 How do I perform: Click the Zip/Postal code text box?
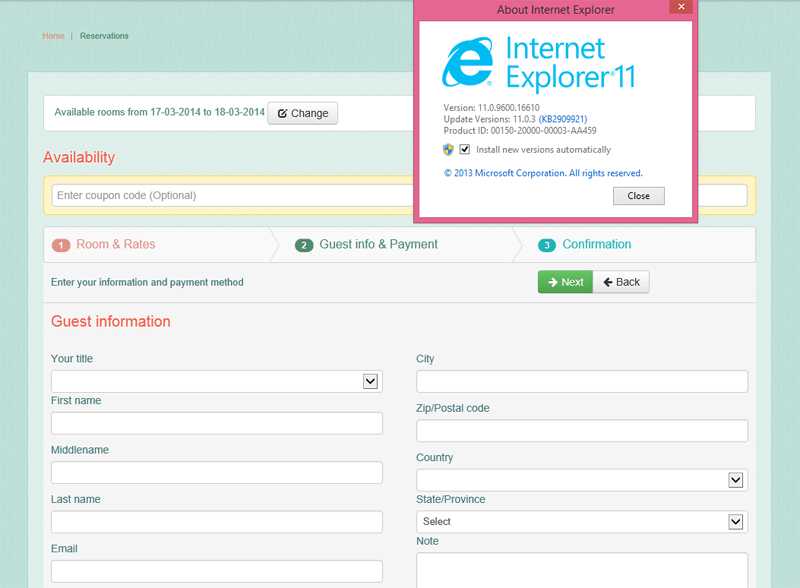582,431
